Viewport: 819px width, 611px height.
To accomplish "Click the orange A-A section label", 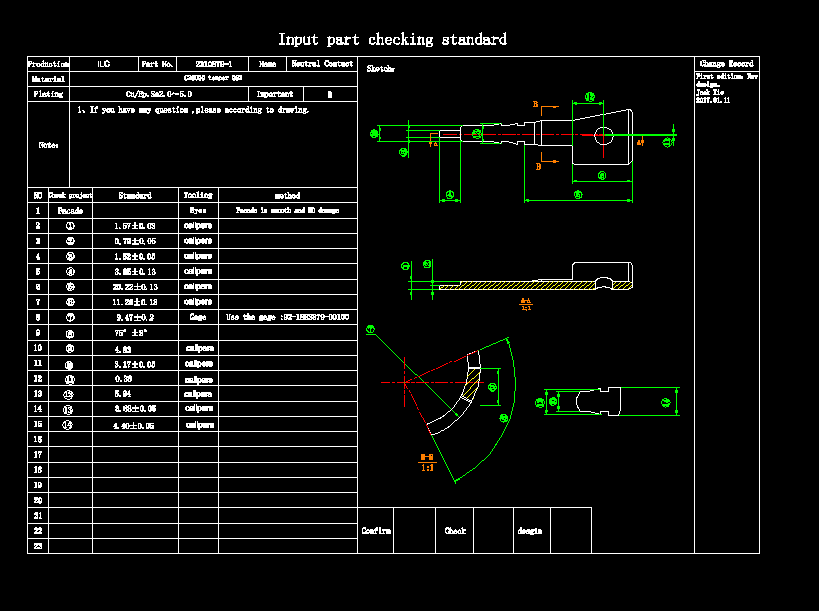I will (526, 303).
